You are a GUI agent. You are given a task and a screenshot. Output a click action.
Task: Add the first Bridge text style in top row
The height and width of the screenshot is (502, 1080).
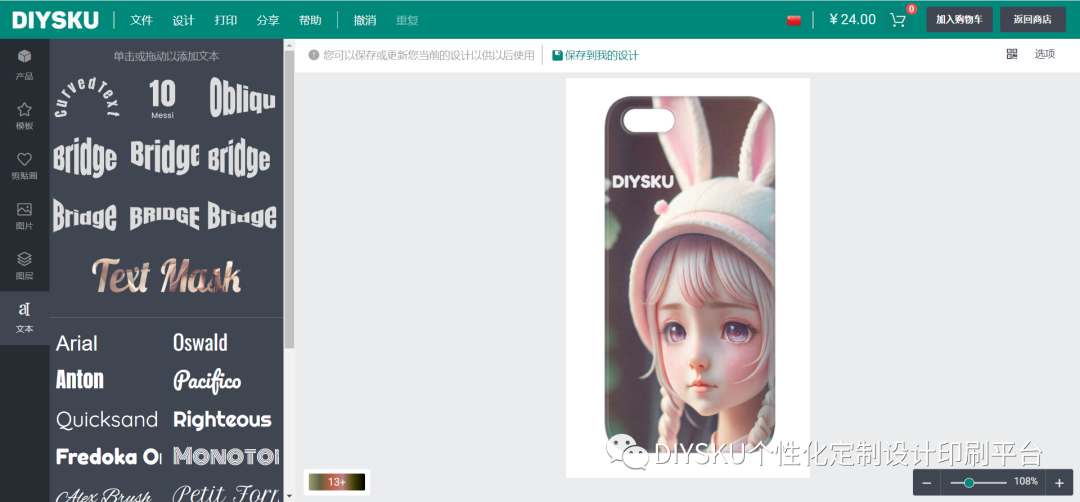85,158
